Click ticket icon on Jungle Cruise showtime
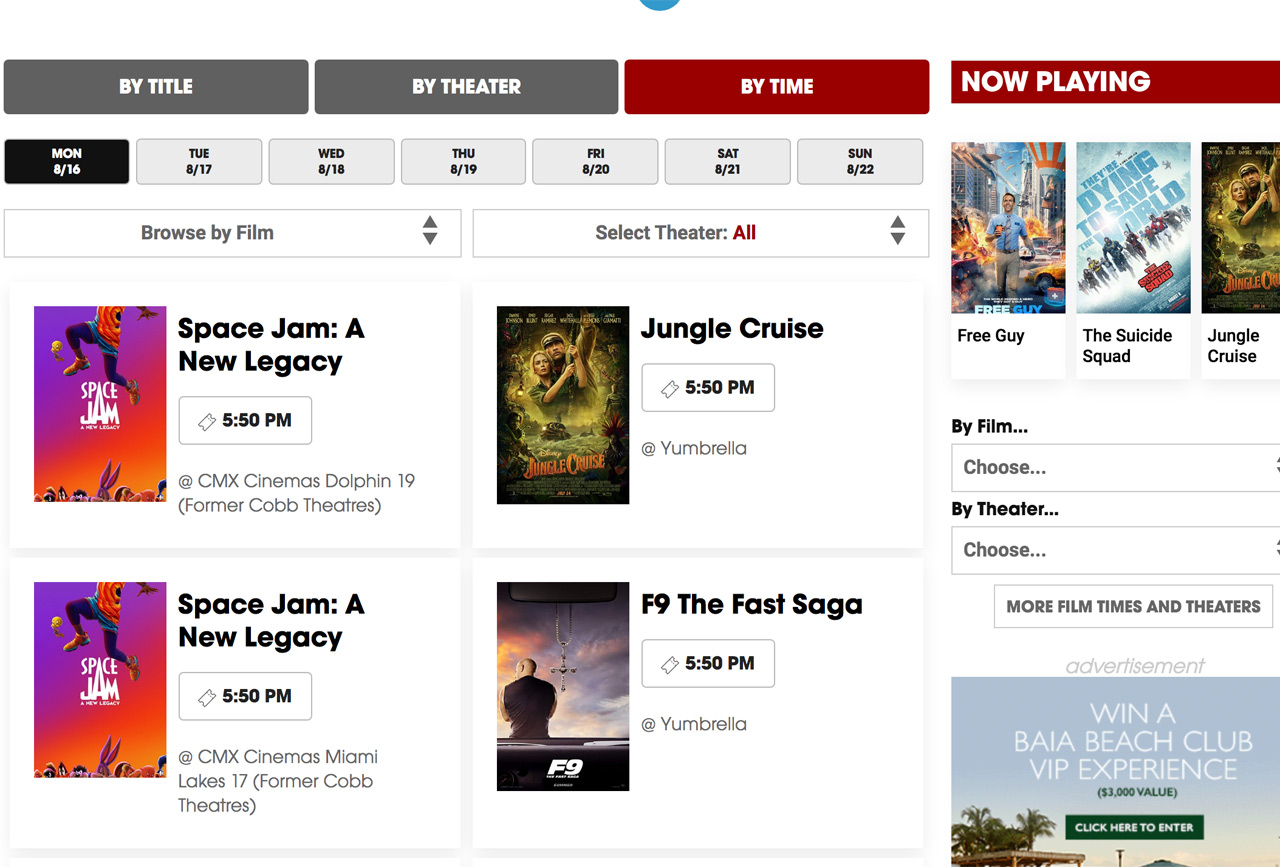 pos(670,389)
